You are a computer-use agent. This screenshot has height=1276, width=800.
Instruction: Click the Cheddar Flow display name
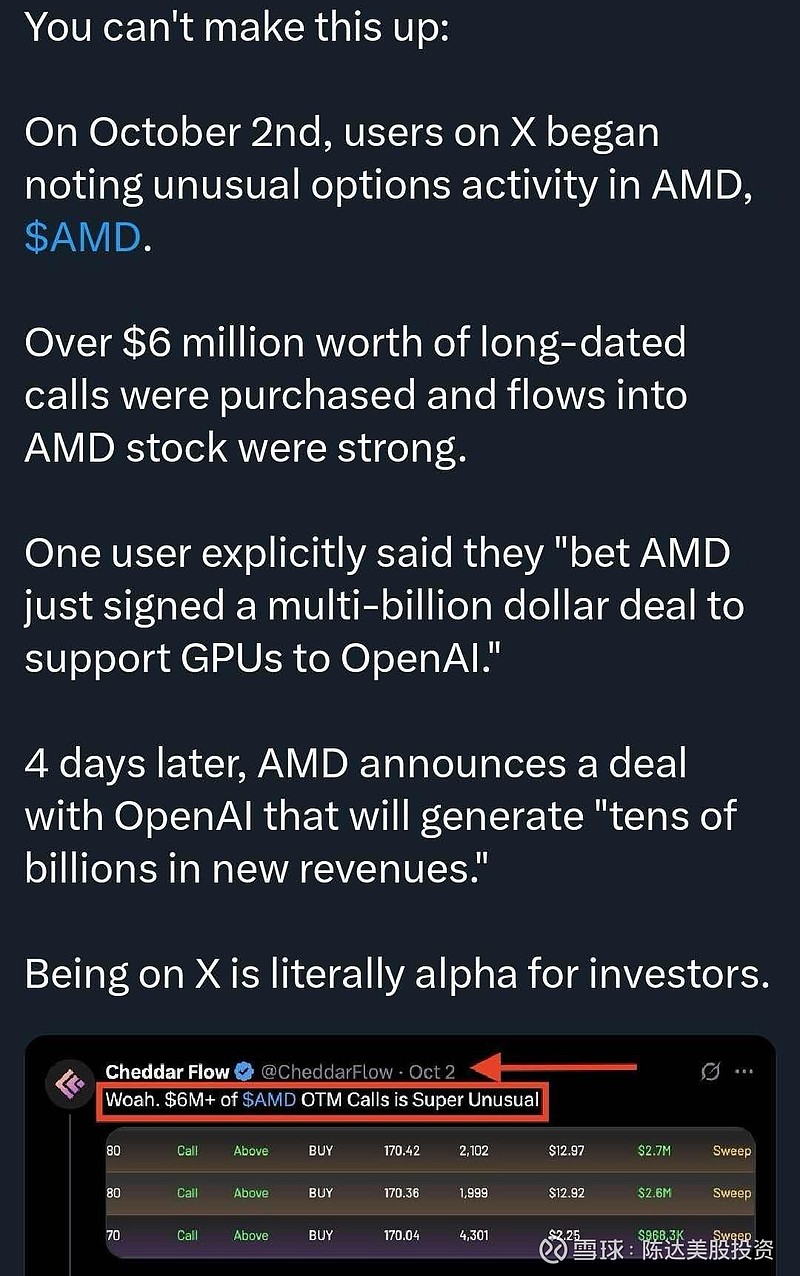pos(167,1072)
